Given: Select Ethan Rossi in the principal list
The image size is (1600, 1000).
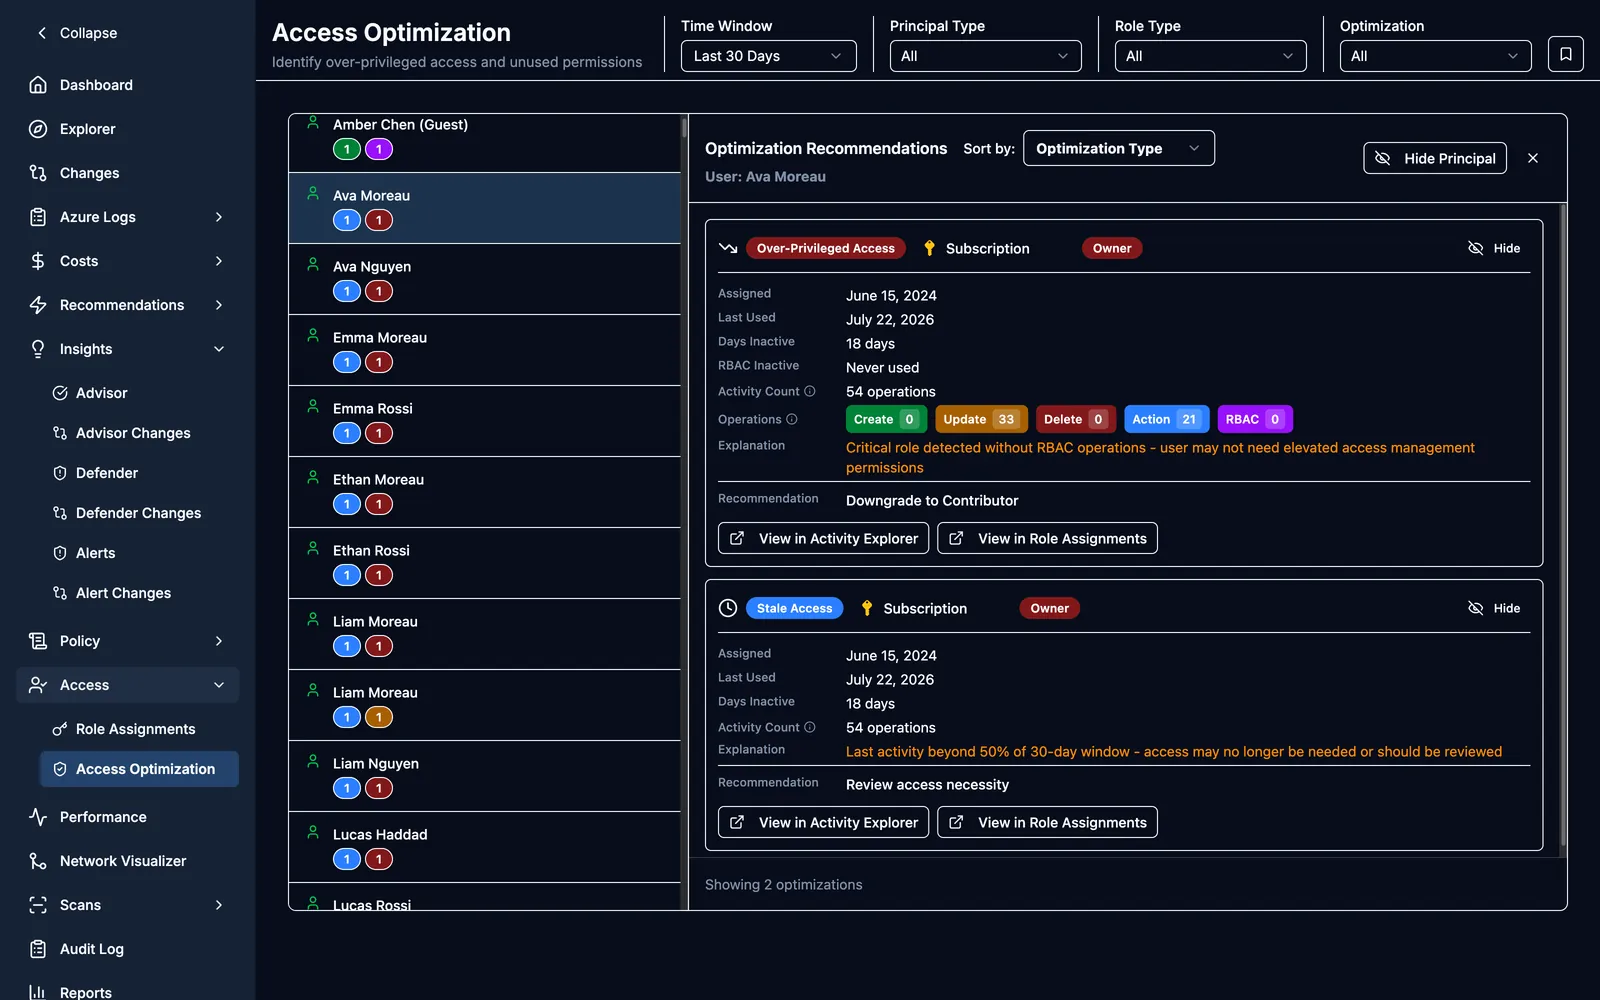Looking at the screenshot, I should click(485, 563).
